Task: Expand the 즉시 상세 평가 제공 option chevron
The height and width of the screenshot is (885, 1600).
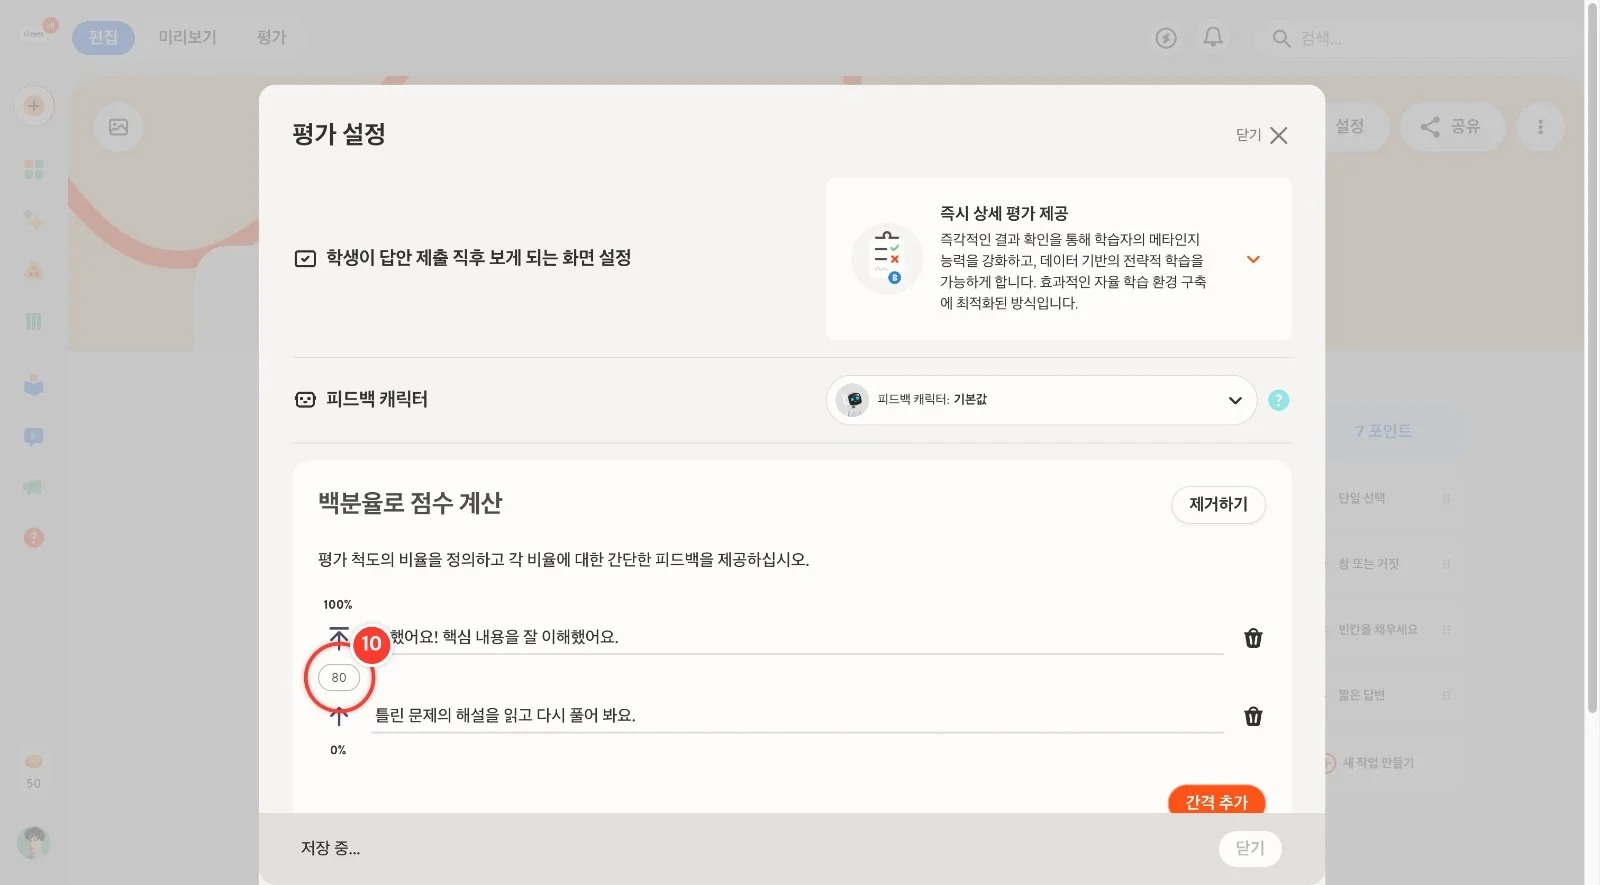Action: 1253,259
